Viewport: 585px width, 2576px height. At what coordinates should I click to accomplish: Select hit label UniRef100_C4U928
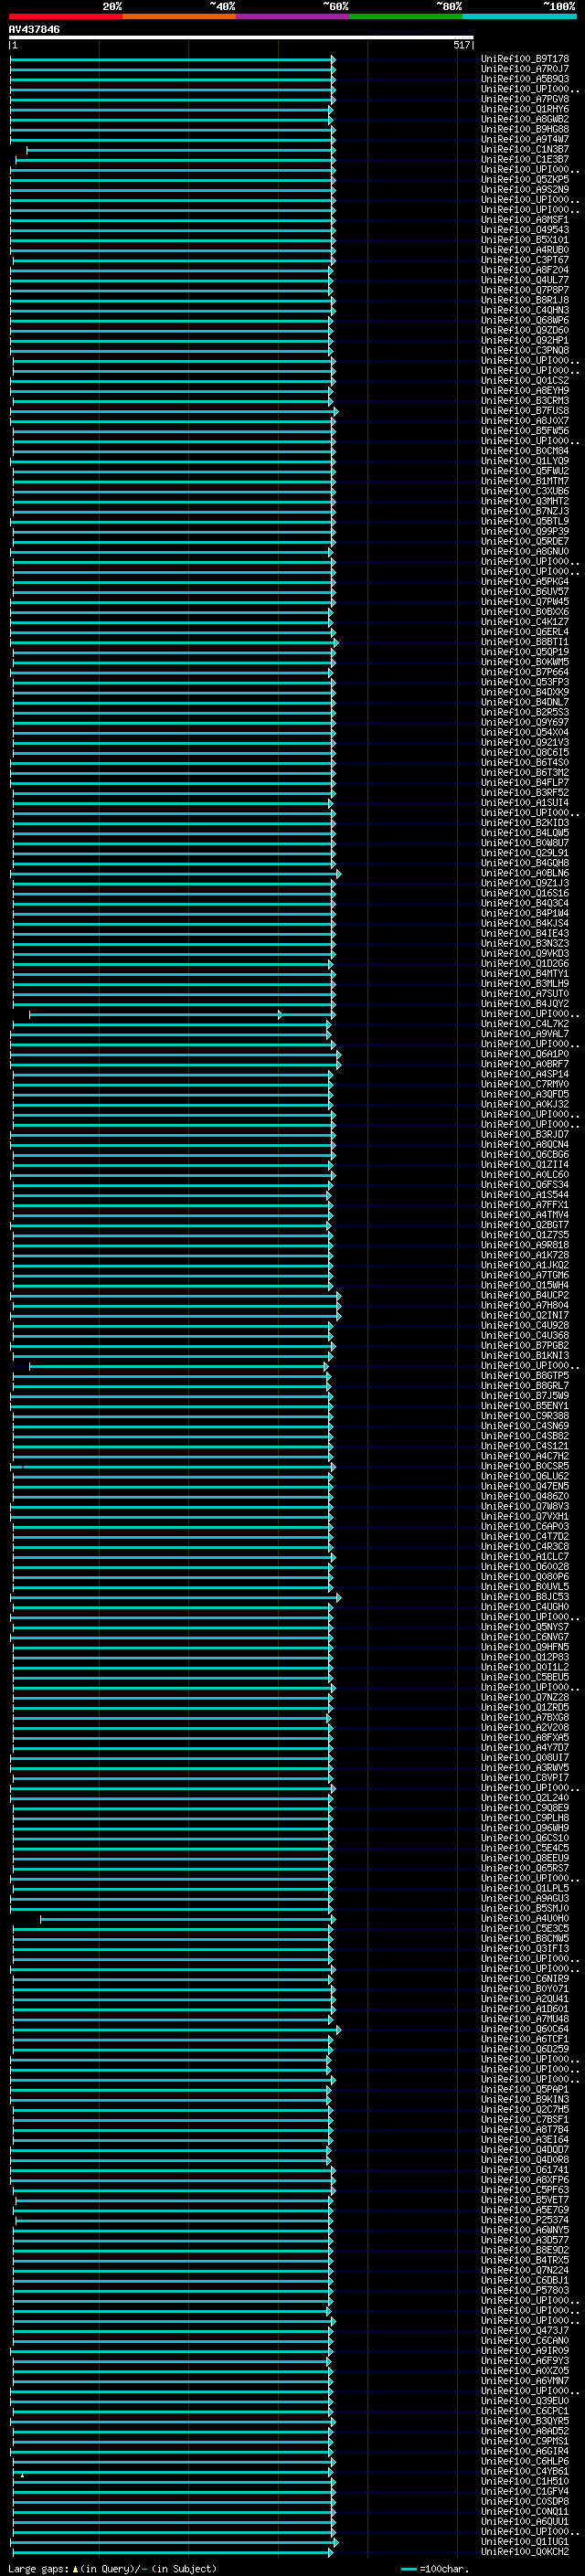point(525,1325)
